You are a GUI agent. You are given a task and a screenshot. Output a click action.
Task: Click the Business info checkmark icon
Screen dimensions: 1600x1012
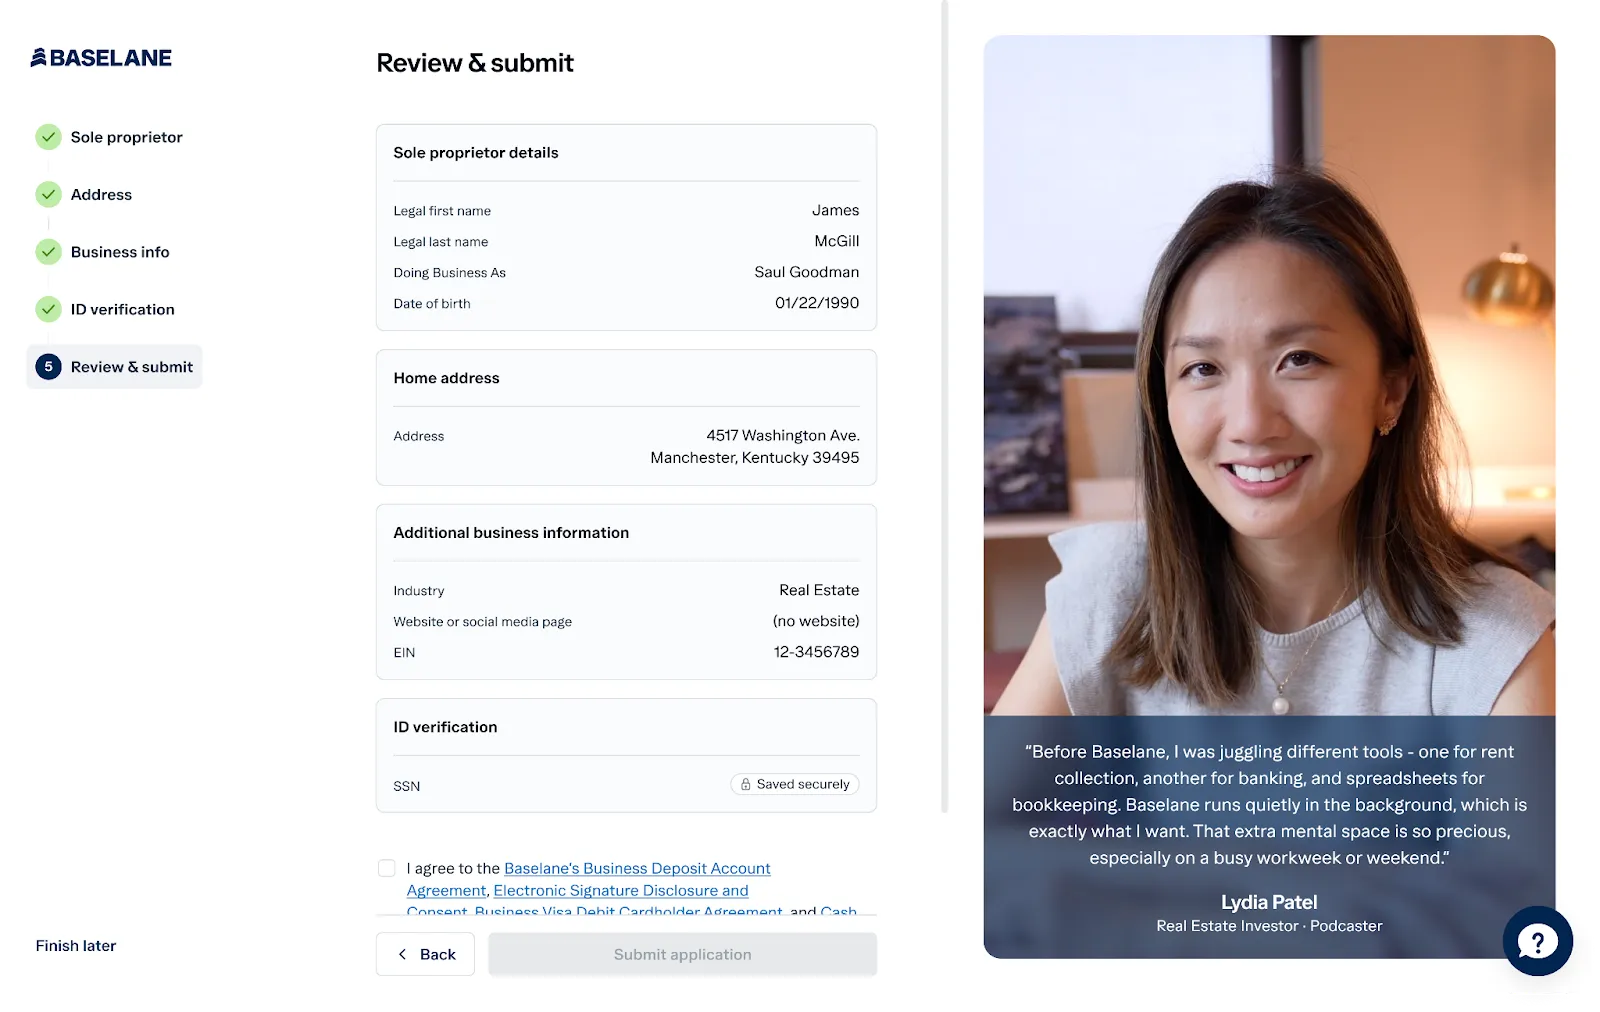tap(48, 252)
